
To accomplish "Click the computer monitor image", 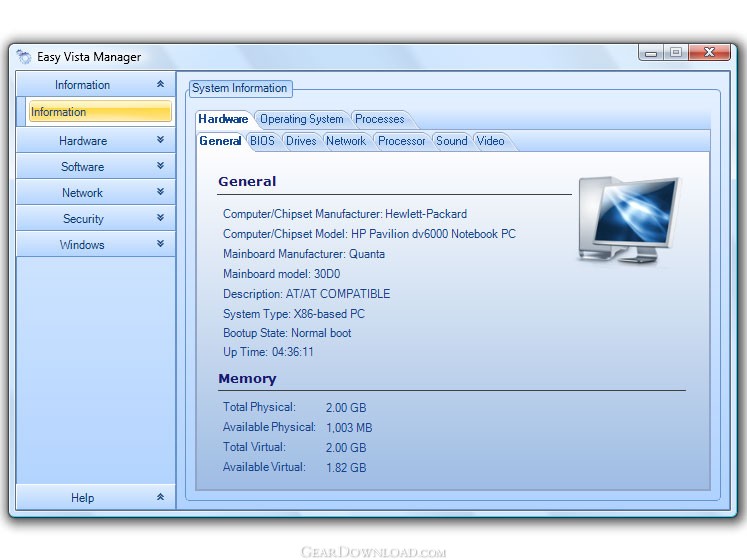I will click(628, 220).
